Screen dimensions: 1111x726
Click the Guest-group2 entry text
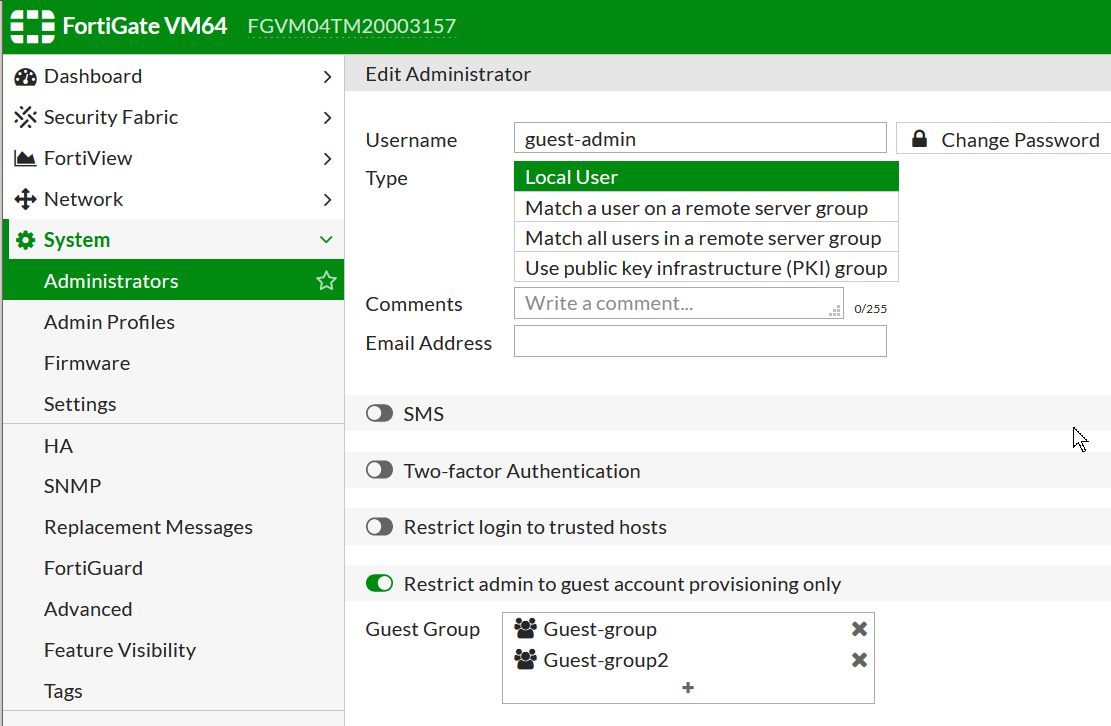[x=606, y=660]
